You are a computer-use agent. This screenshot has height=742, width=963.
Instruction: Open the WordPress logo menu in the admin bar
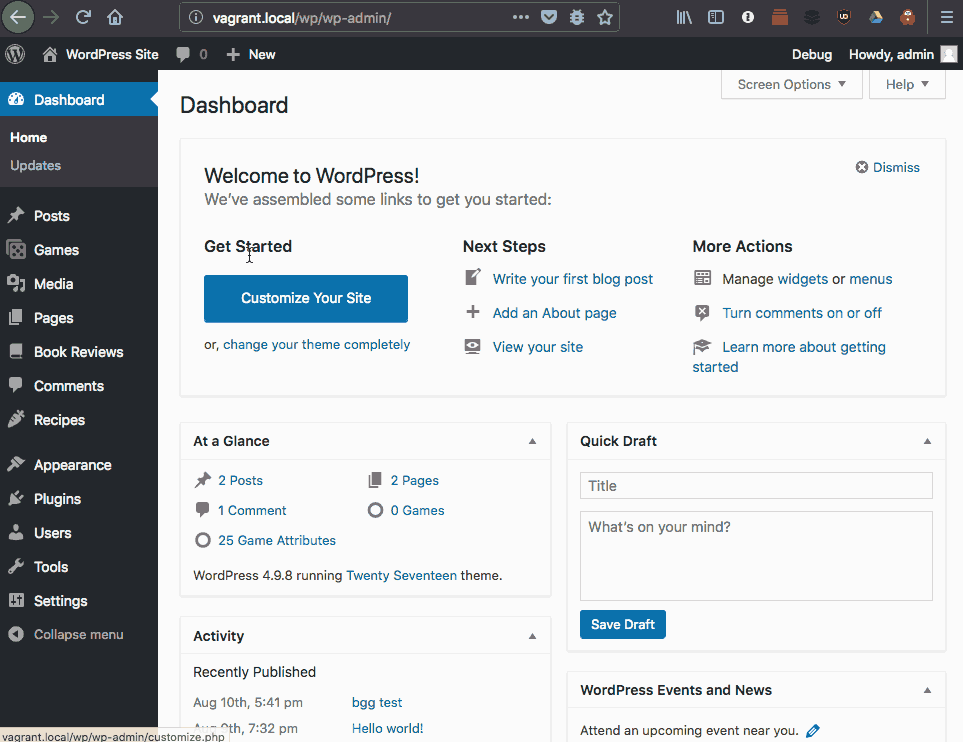[15, 54]
